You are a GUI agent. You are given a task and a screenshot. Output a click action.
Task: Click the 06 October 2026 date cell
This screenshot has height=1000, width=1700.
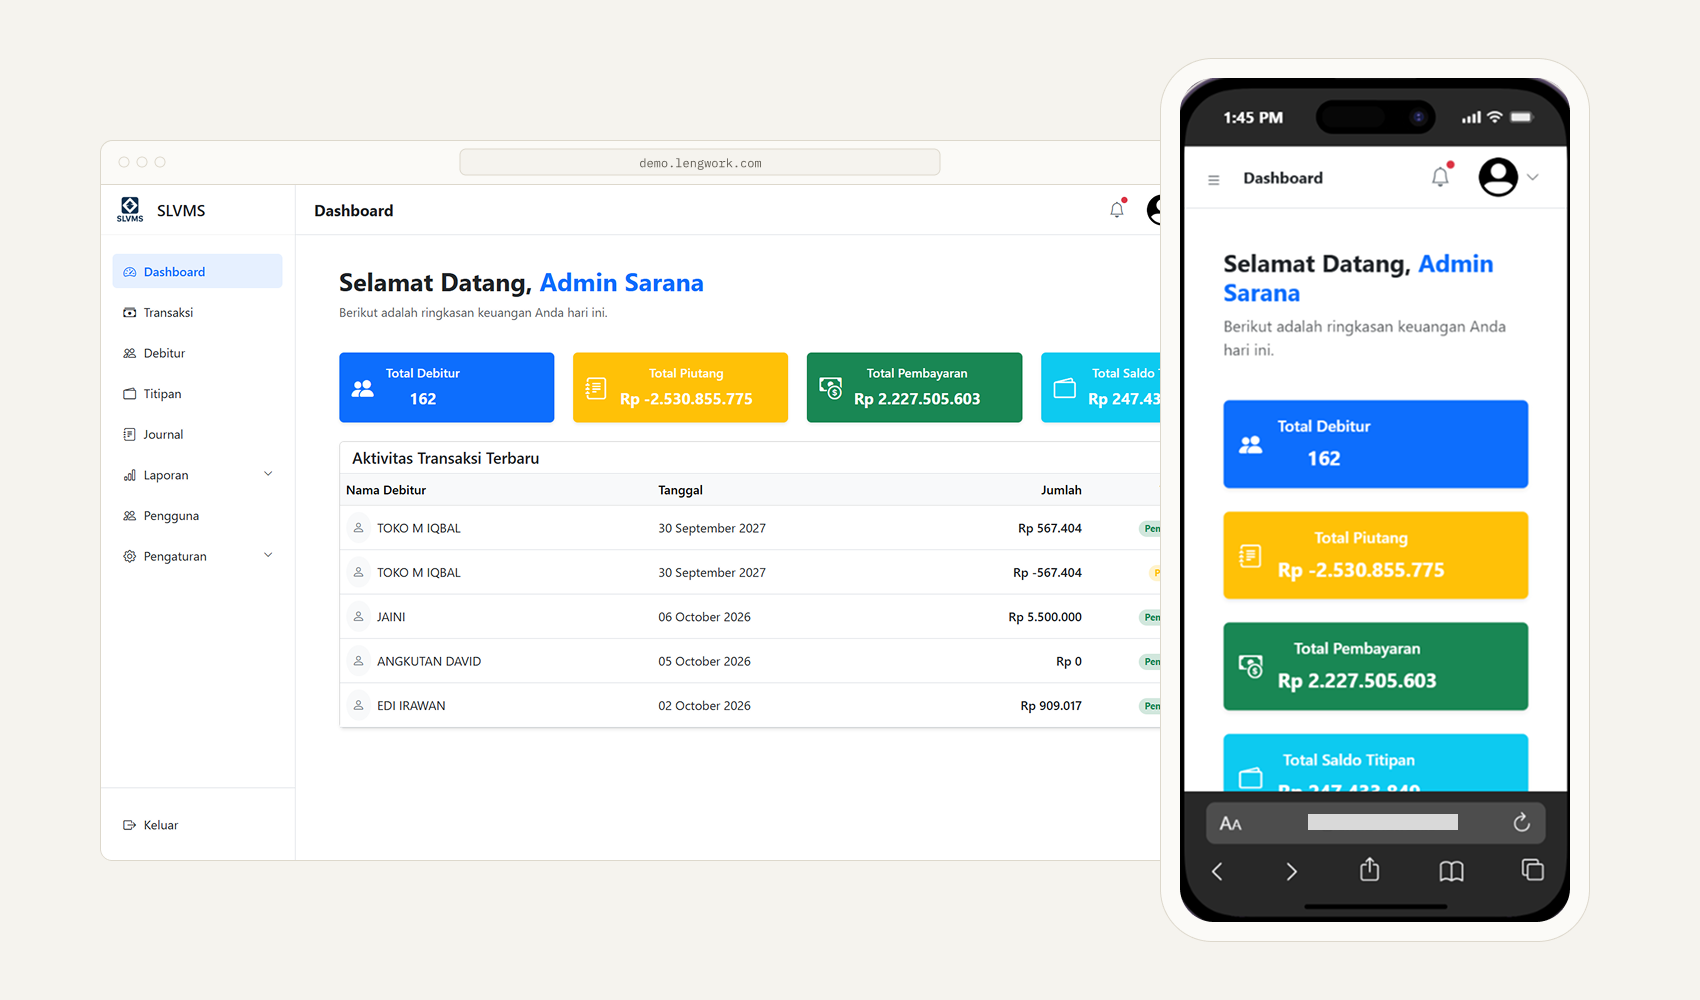tap(704, 617)
